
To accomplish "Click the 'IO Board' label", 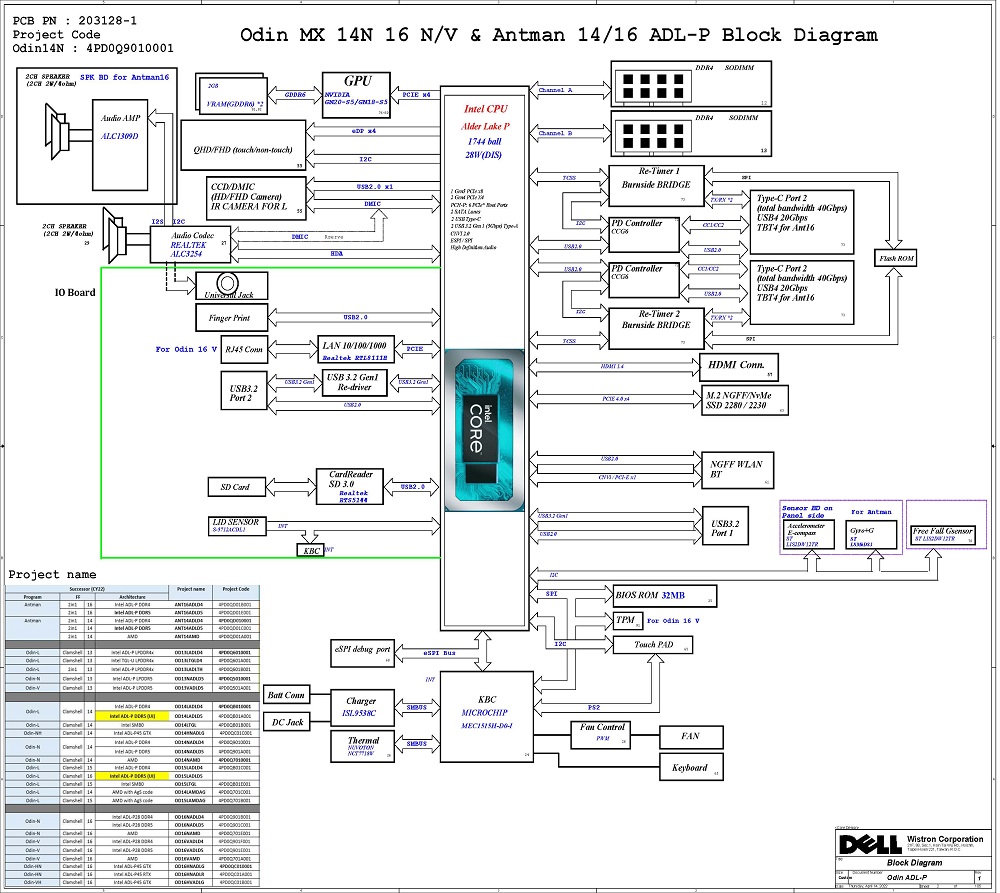I will (75, 293).
